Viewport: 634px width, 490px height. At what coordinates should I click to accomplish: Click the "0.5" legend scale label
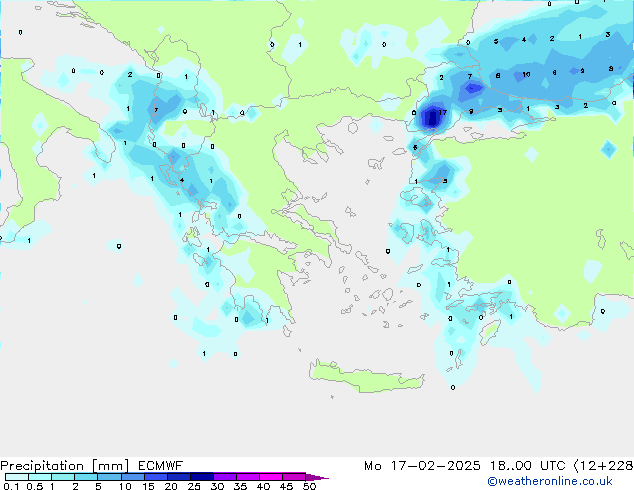coord(35,486)
